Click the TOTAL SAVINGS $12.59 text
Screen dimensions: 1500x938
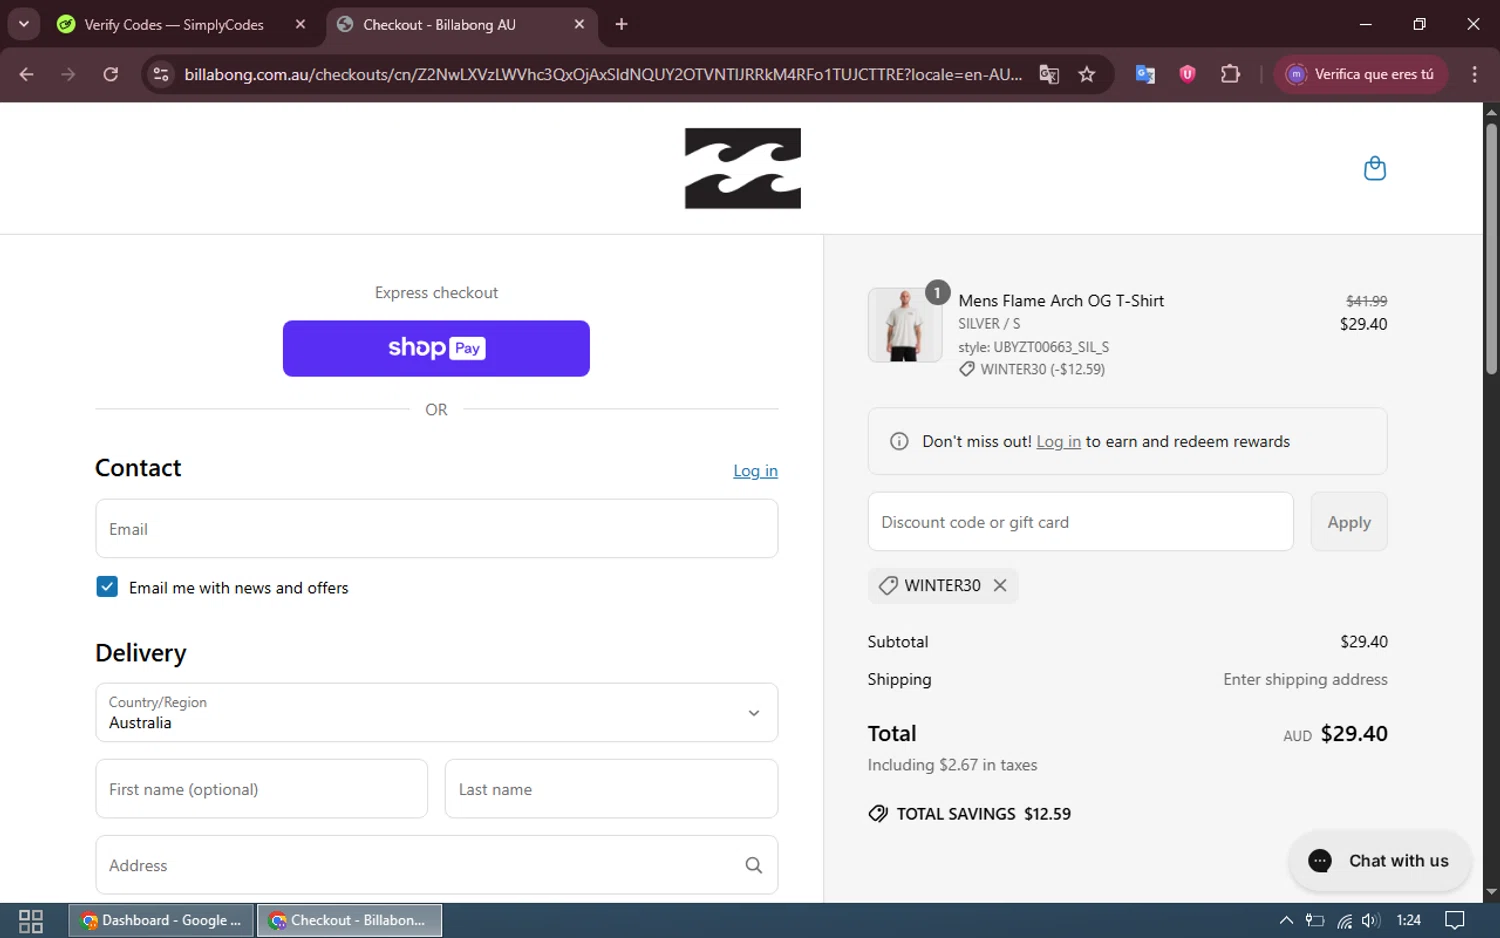983,813
